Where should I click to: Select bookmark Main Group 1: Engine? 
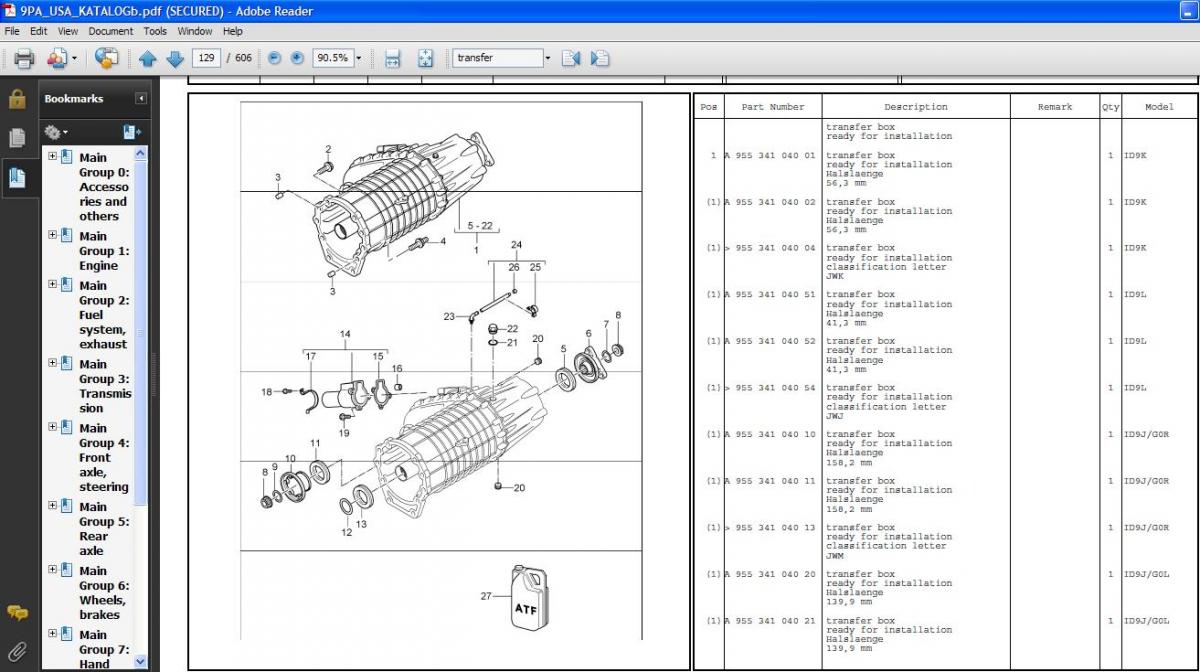pyautogui.click(x=104, y=251)
